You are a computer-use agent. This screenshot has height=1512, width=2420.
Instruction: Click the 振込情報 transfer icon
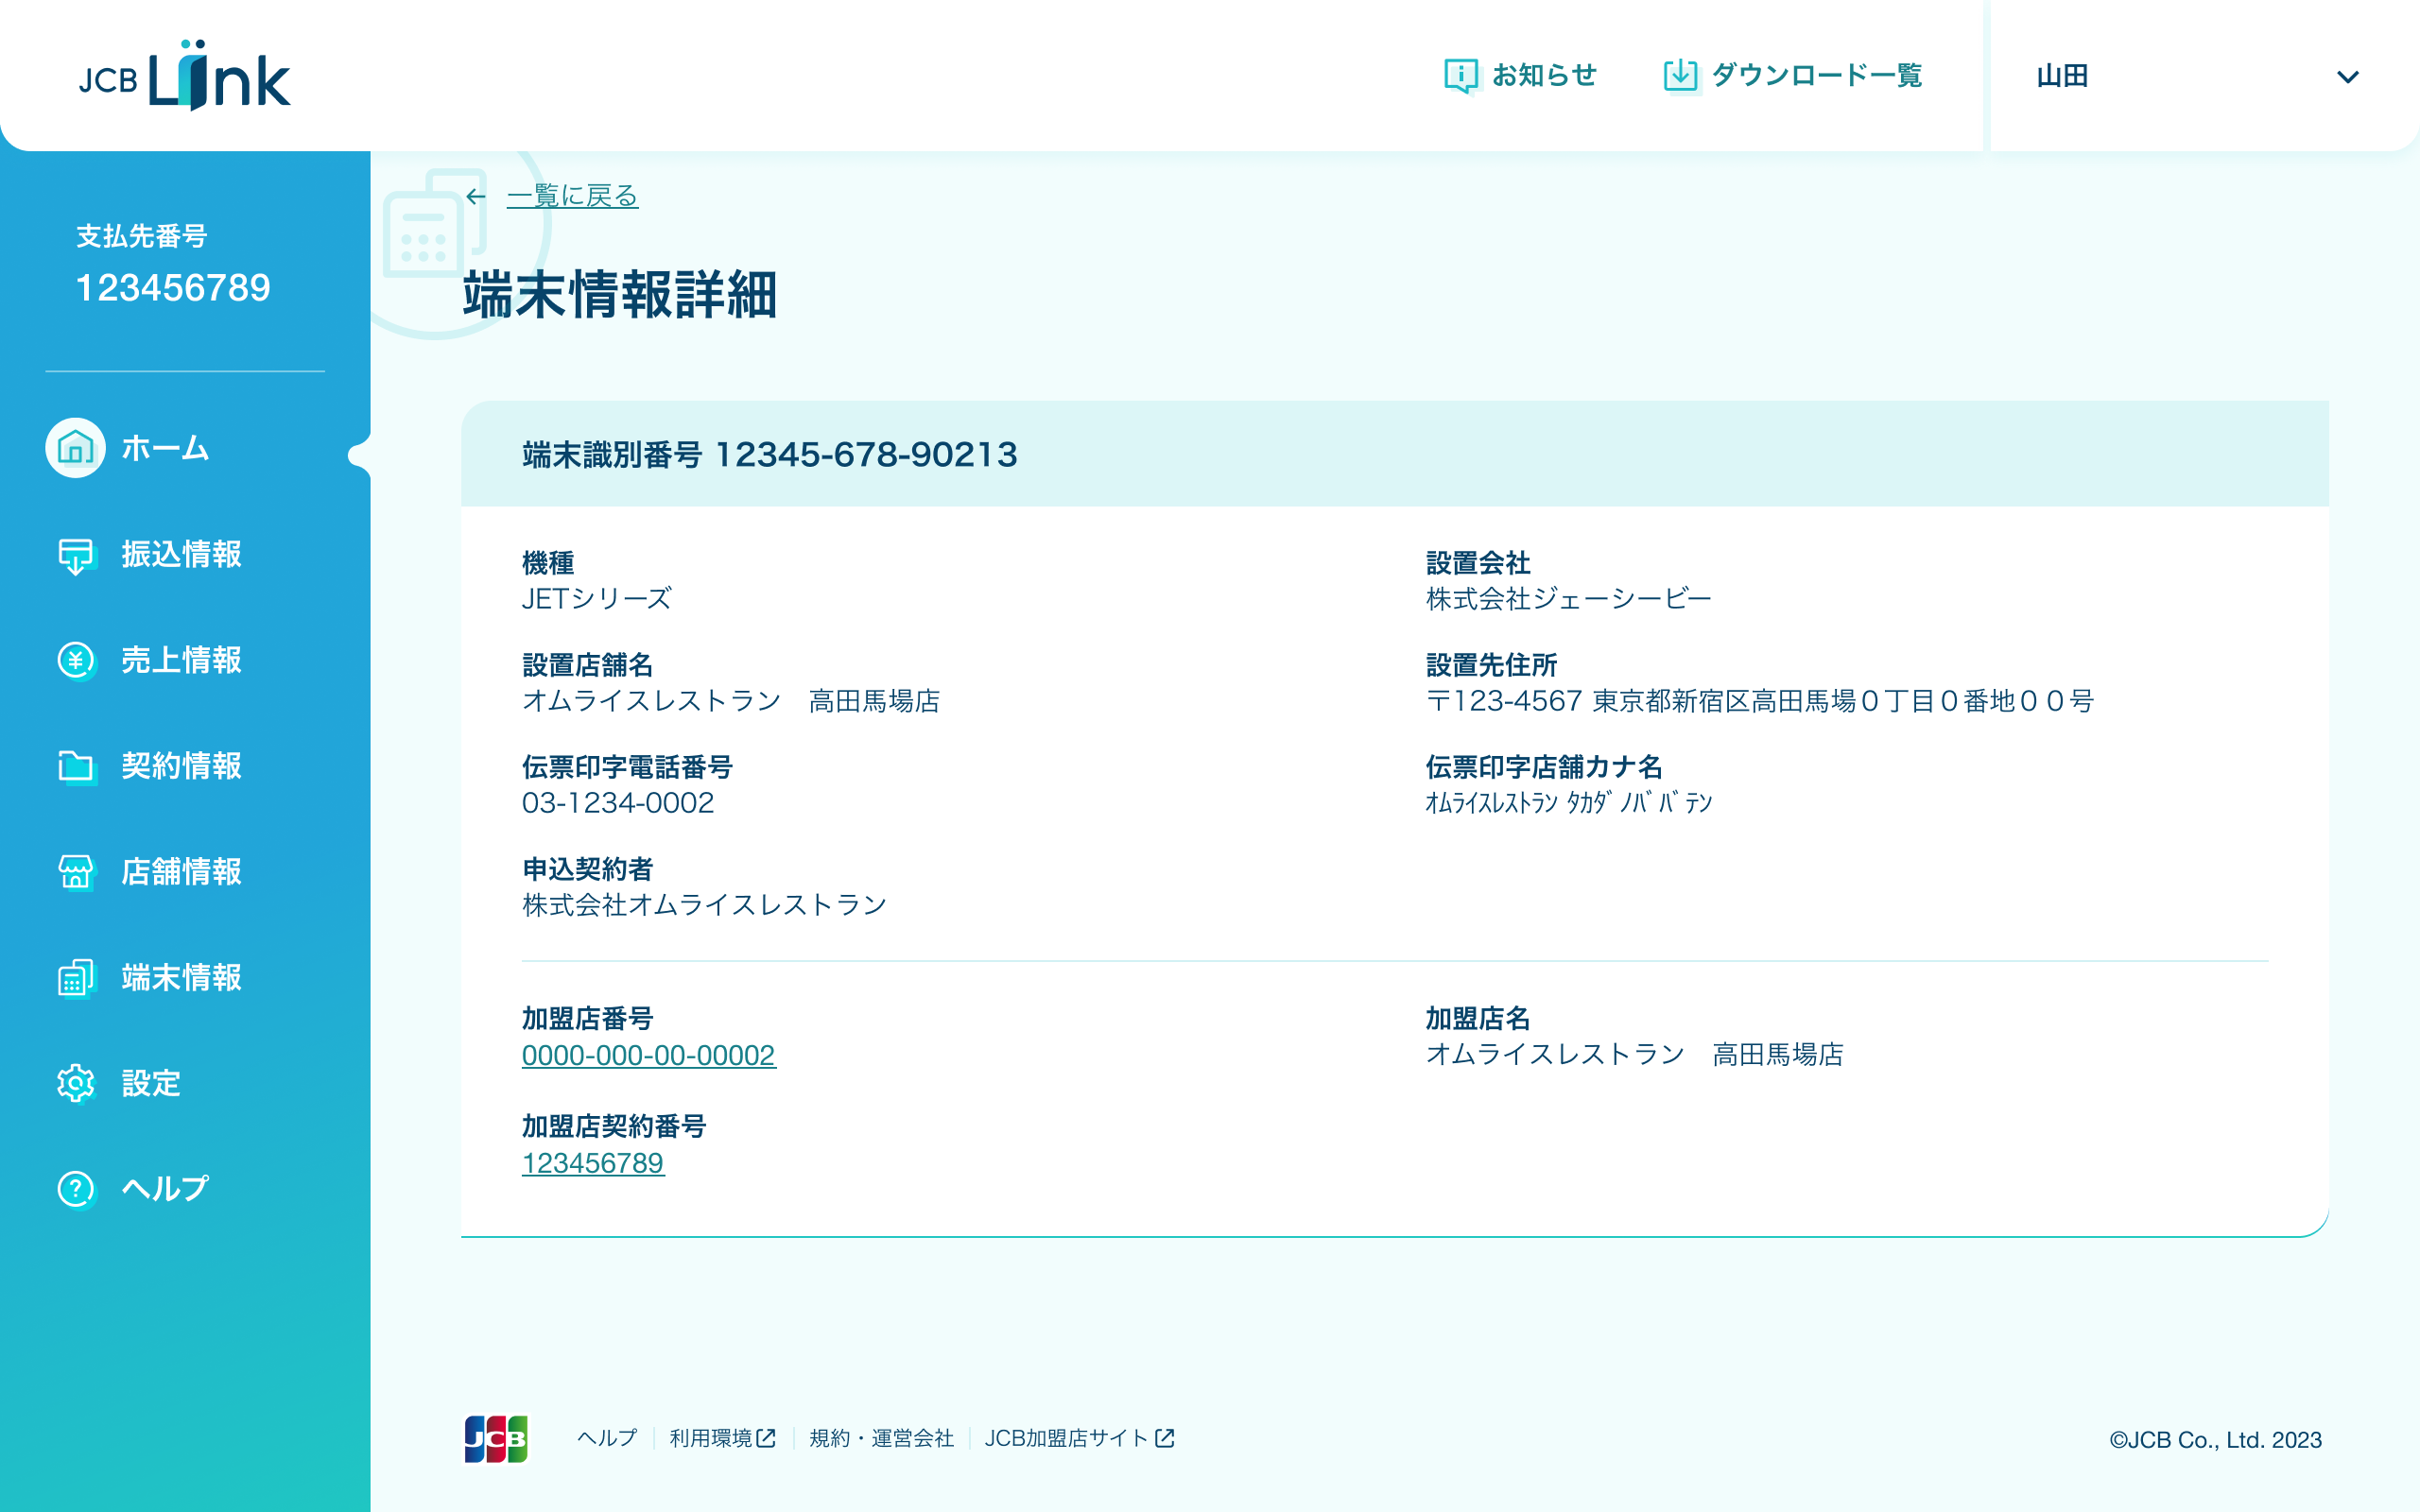tap(75, 555)
